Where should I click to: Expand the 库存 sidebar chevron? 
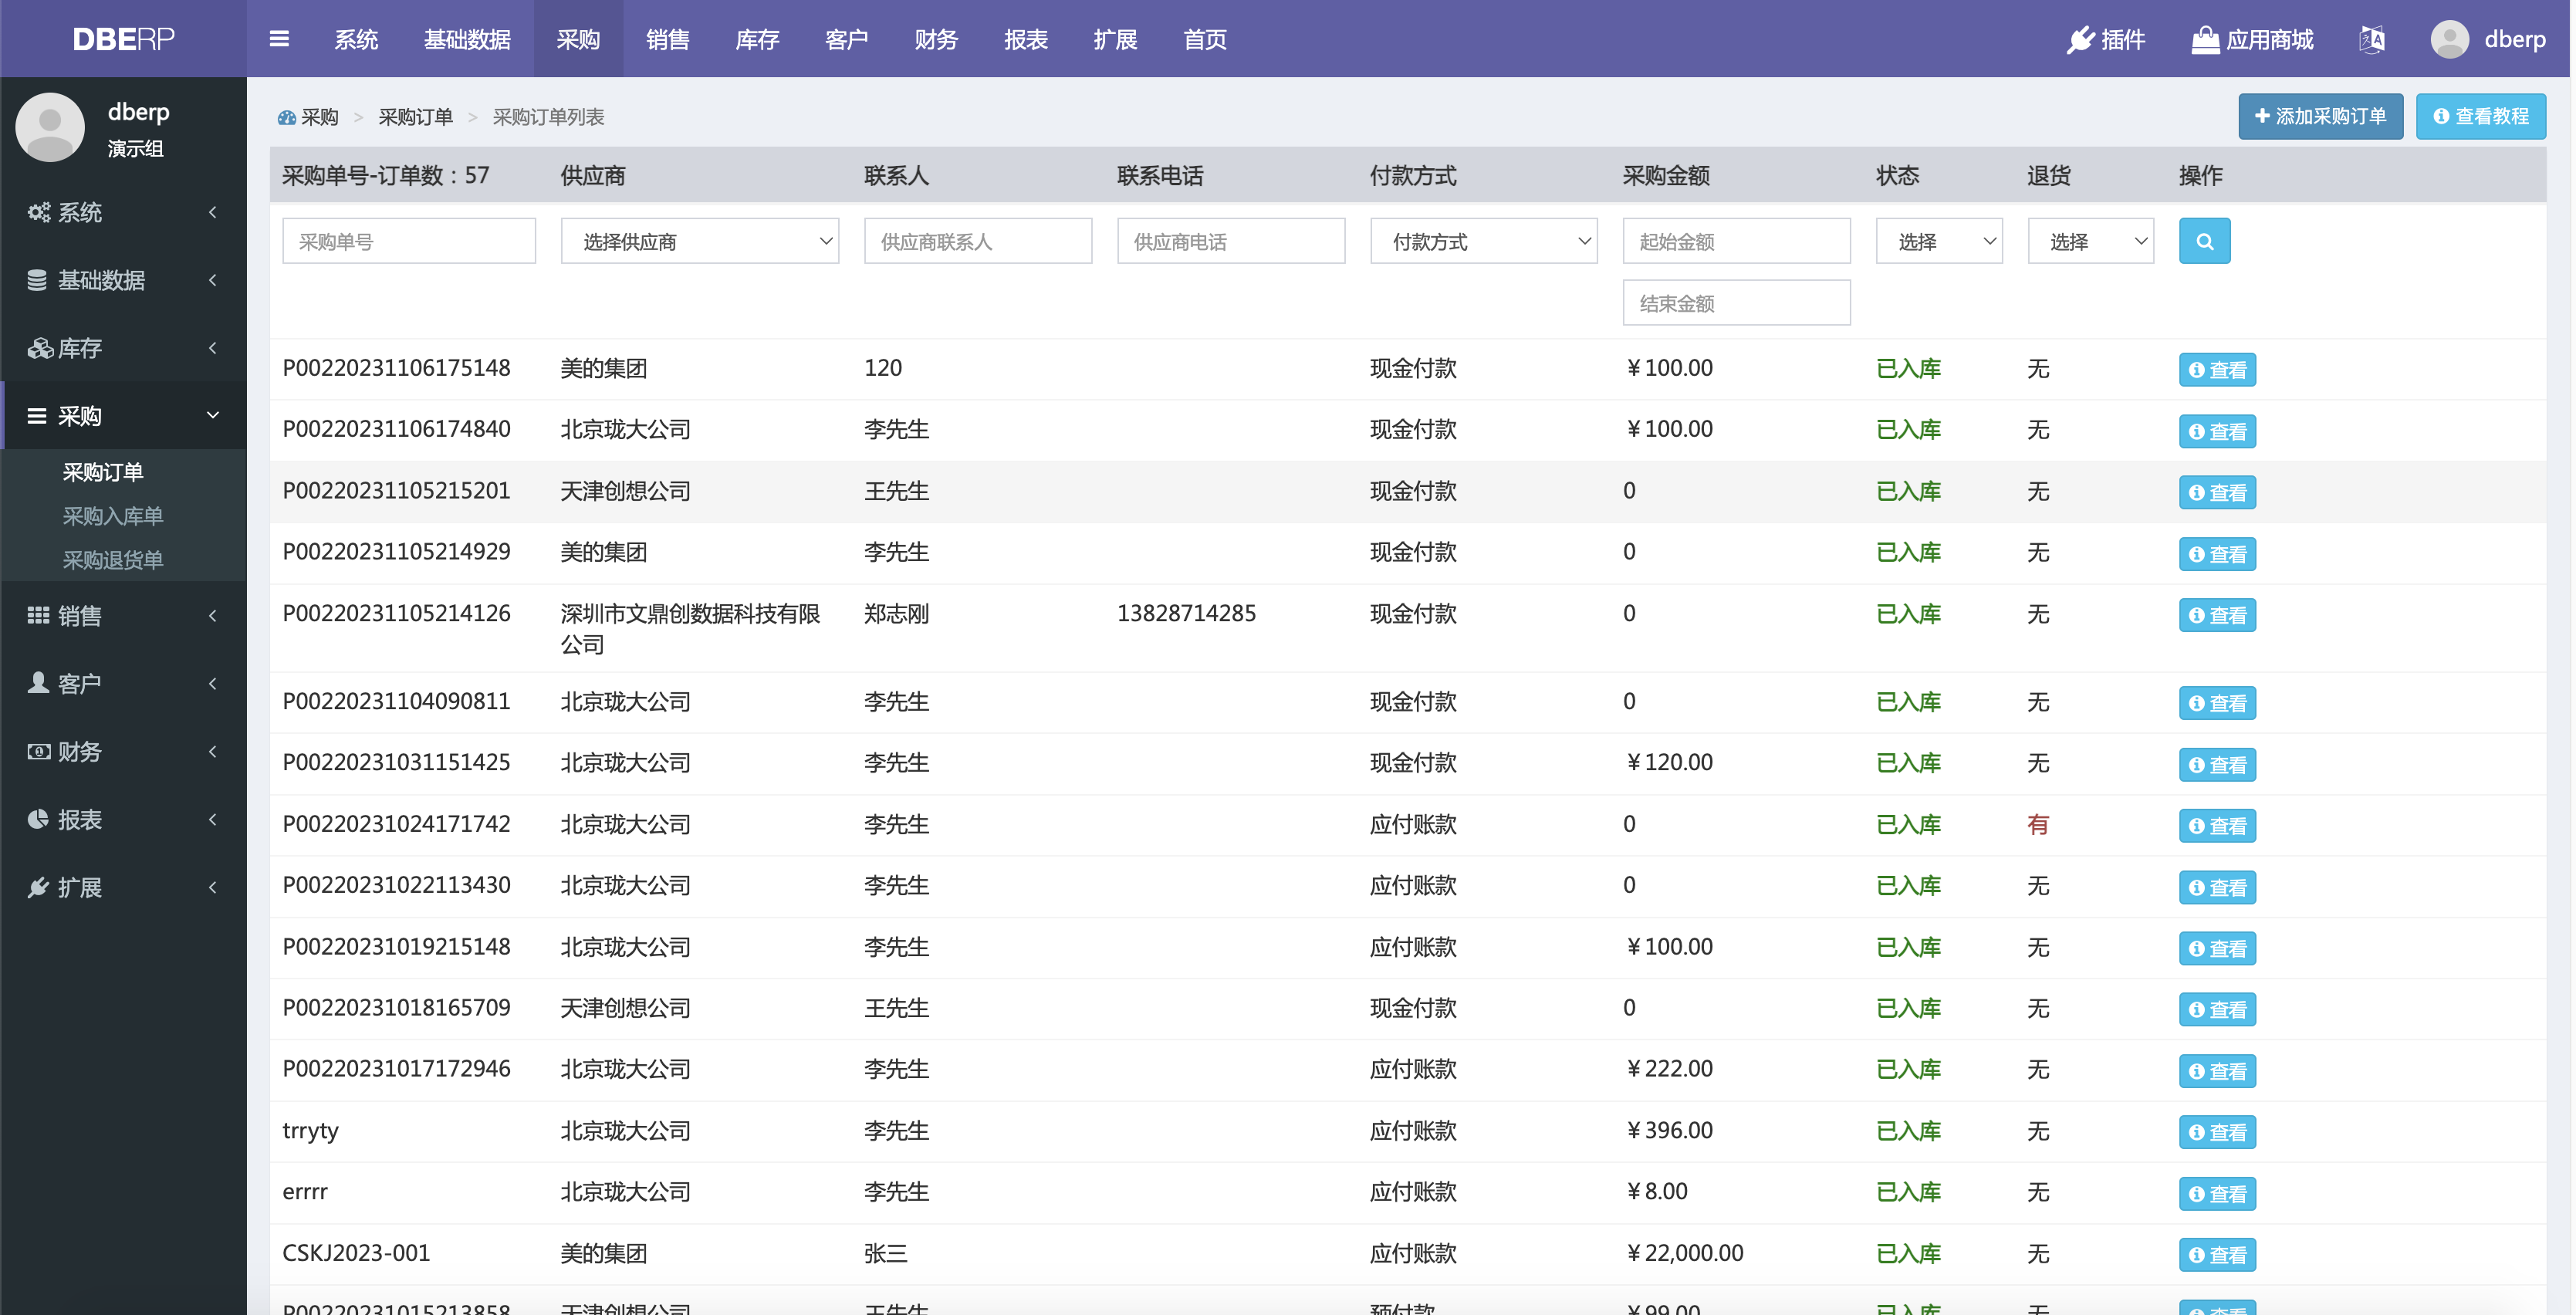click(213, 348)
